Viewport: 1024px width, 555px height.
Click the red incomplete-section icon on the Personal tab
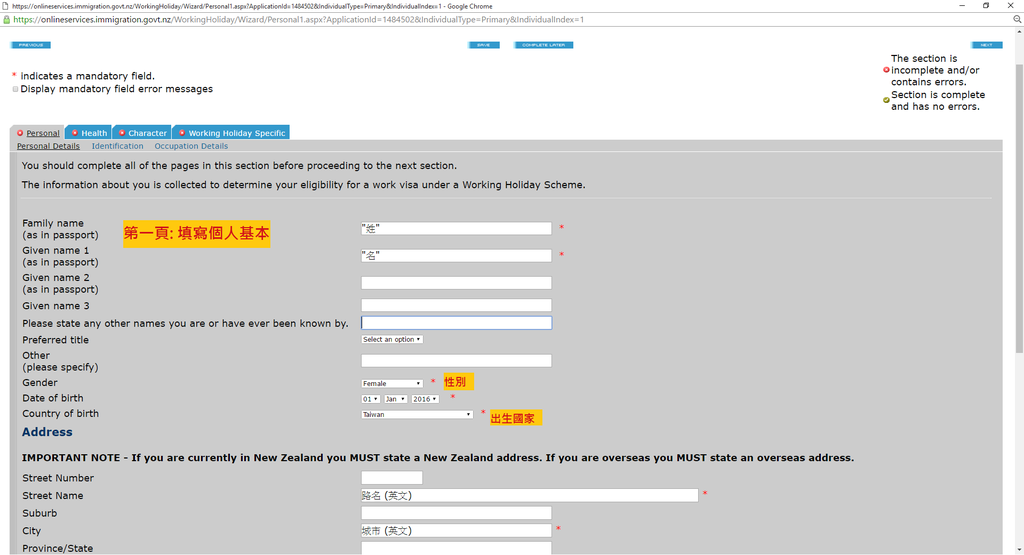(x=20, y=133)
